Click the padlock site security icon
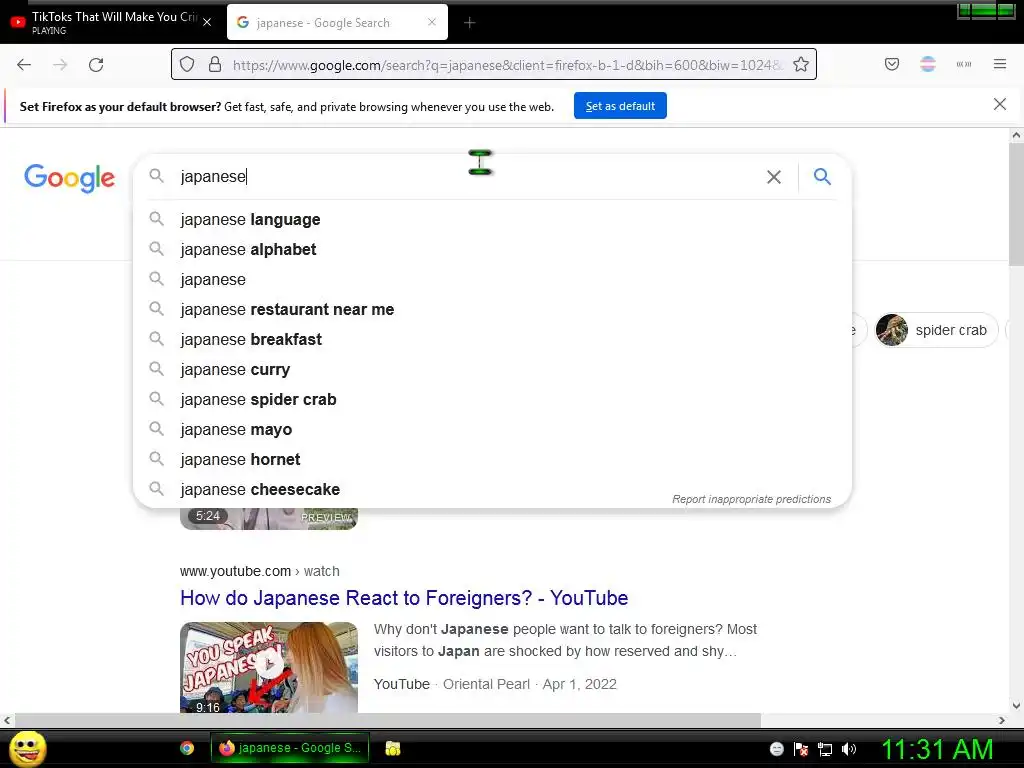1024x768 pixels. 215,64
